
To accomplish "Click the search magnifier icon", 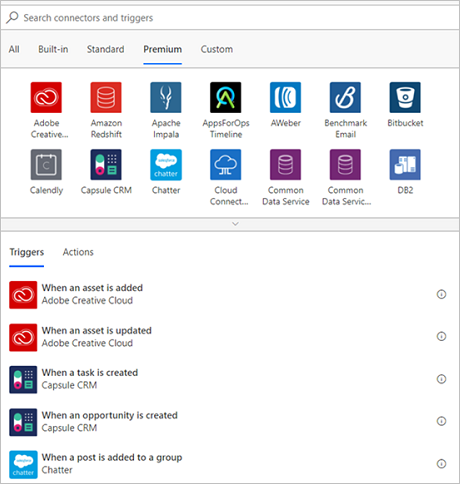I will (12, 17).
